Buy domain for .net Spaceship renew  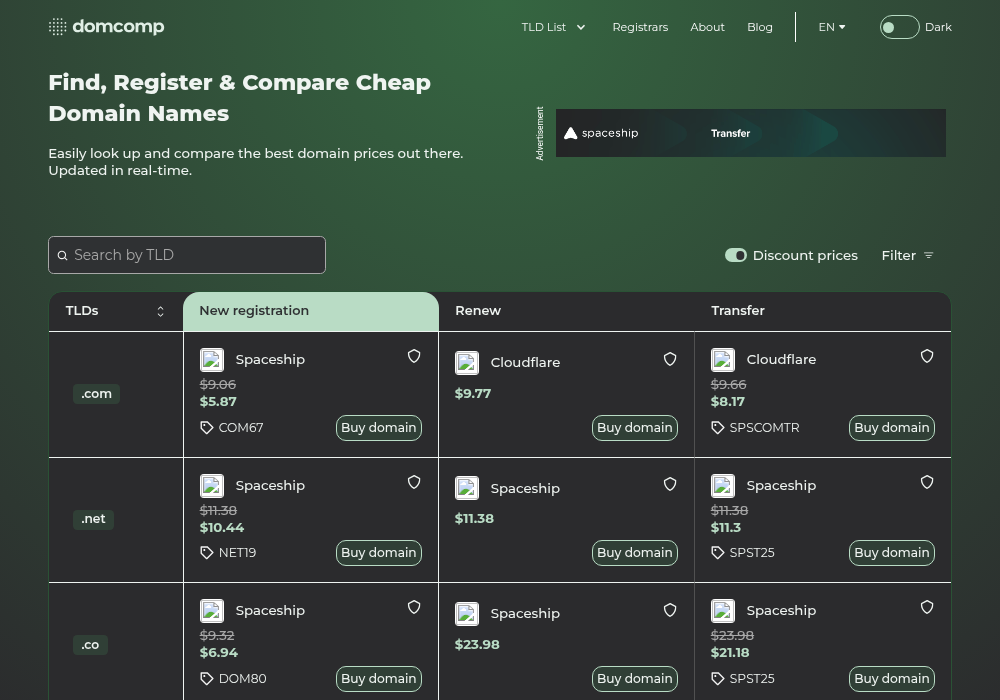pos(635,553)
